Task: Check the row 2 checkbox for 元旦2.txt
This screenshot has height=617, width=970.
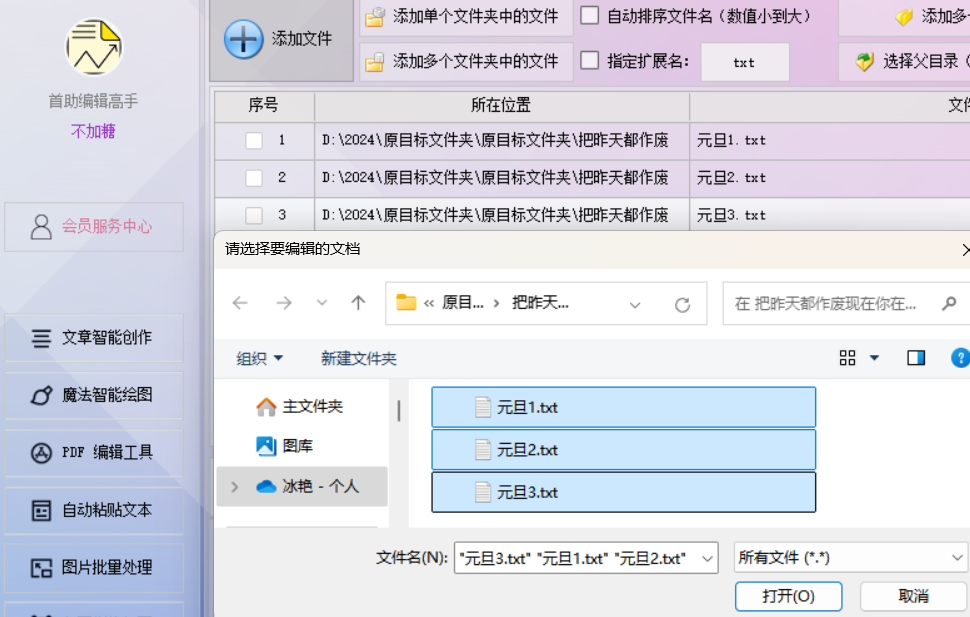Action: point(254,178)
